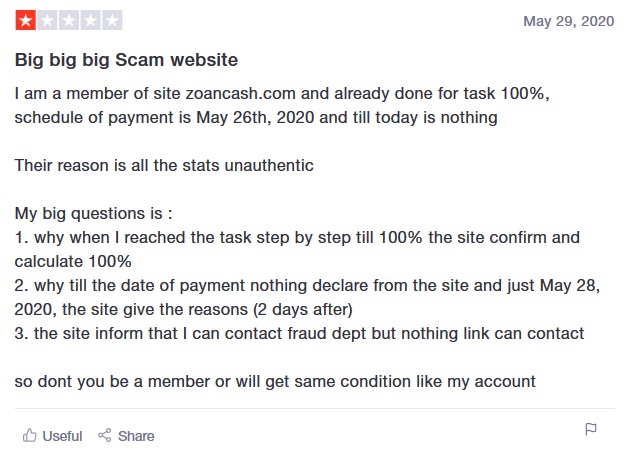Select the fifth grey rating star
This screenshot has height=463, width=627.
coord(112,20)
